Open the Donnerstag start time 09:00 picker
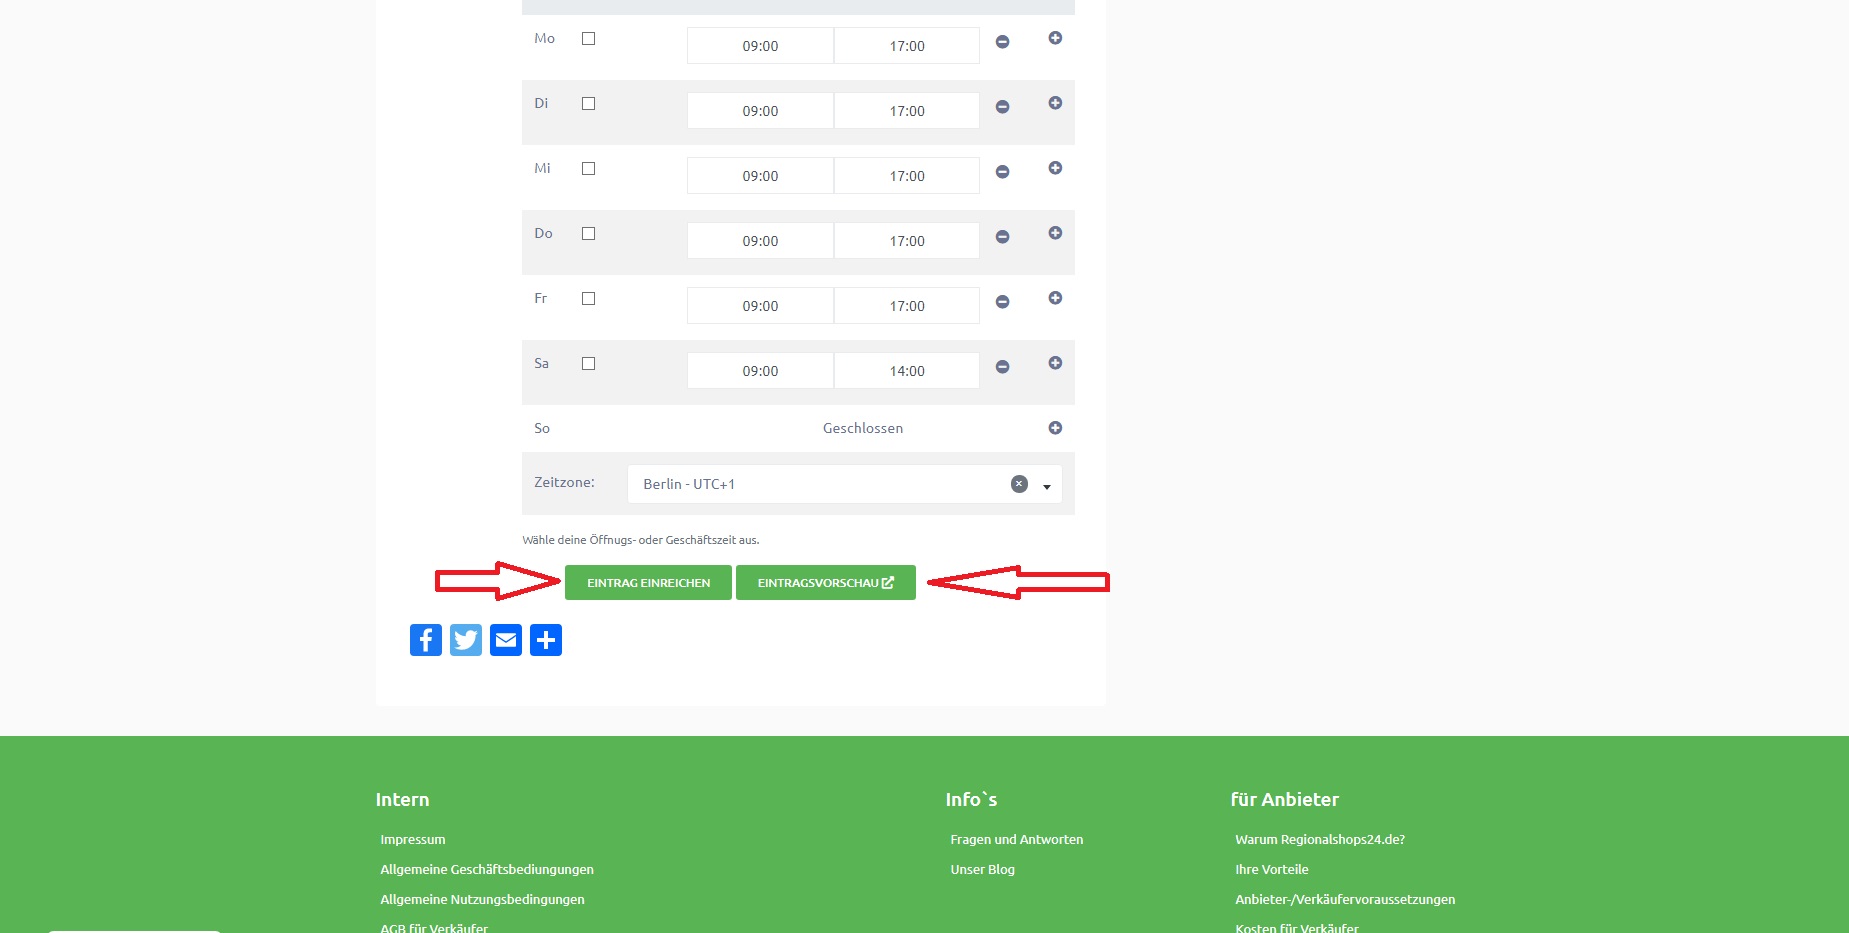 tap(760, 241)
